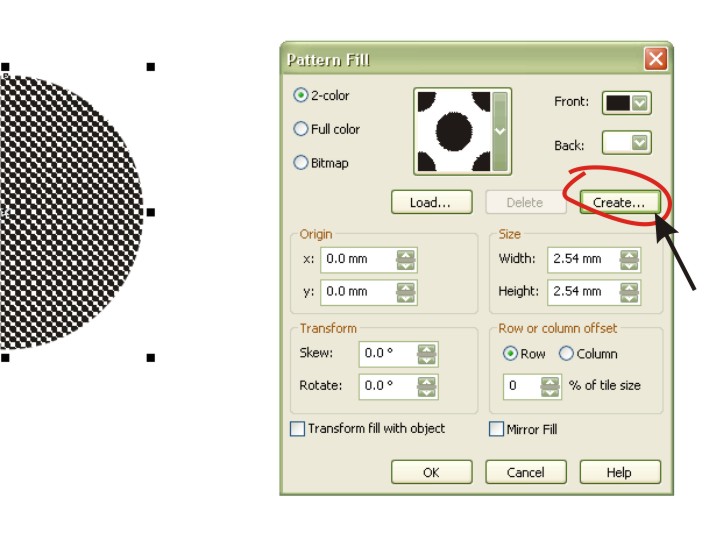The height and width of the screenshot is (540, 709).
Task: Select the Bitmap pattern type
Action: (301, 163)
